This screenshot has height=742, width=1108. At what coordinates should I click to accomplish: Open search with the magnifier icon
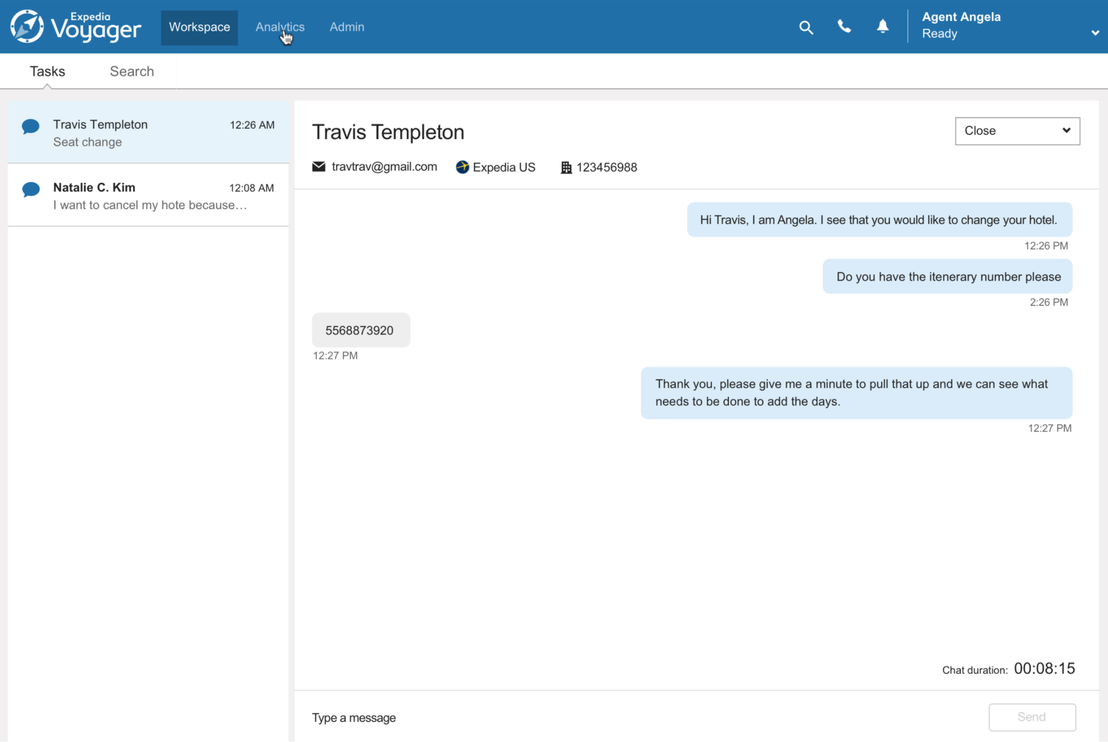pyautogui.click(x=806, y=28)
